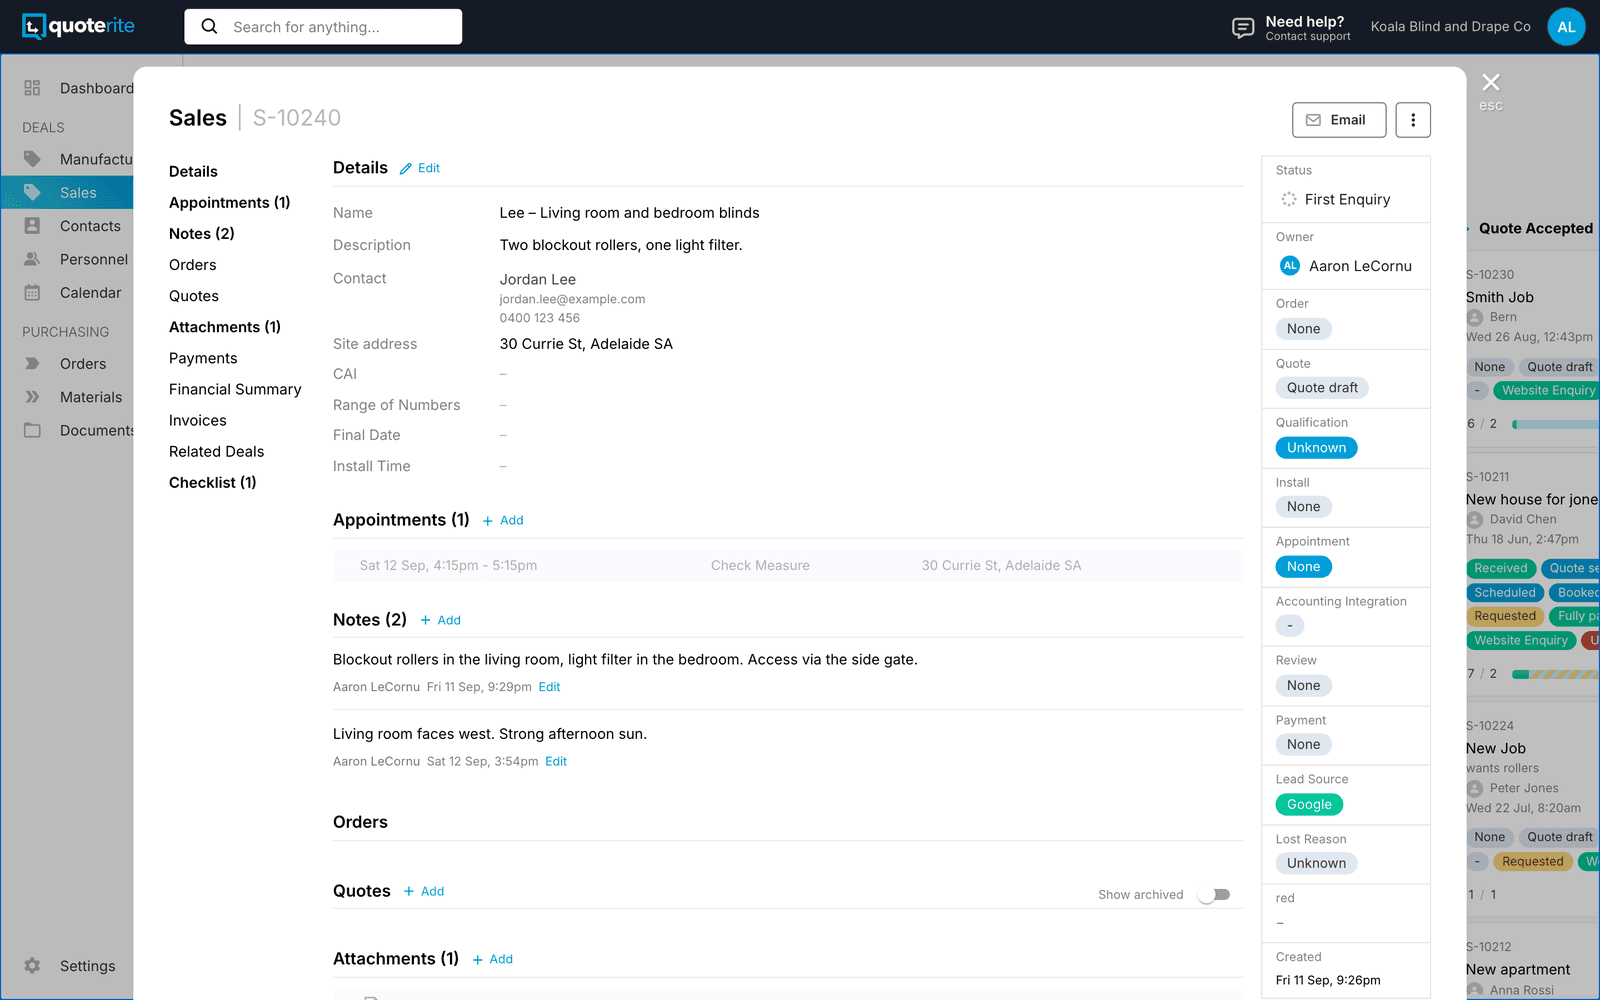This screenshot has height=1000, width=1600.
Task: Open the Appointment None badge
Action: [1303, 567]
